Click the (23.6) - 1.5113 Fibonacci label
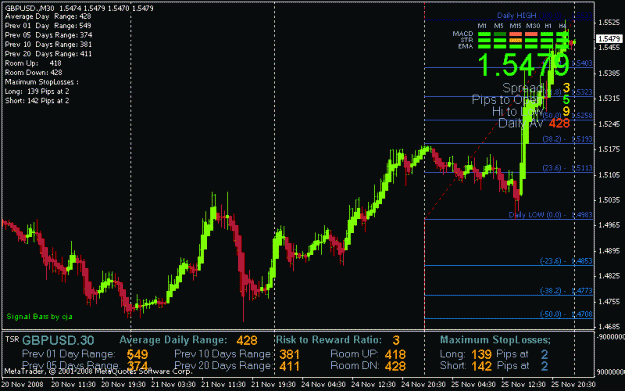The image size is (625, 391). pos(568,168)
